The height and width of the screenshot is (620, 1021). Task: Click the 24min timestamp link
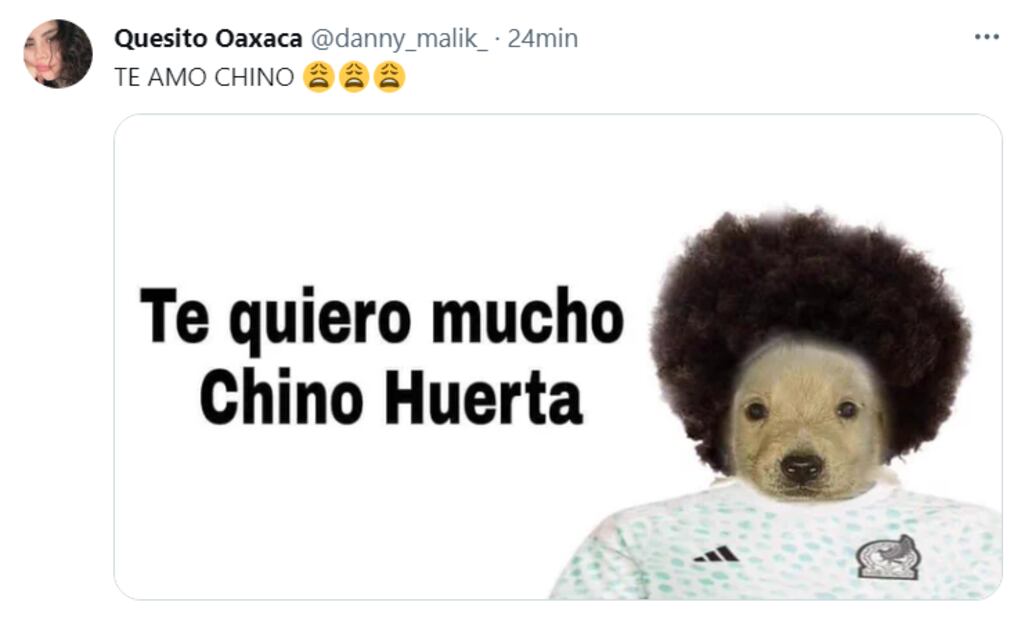tap(542, 38)
